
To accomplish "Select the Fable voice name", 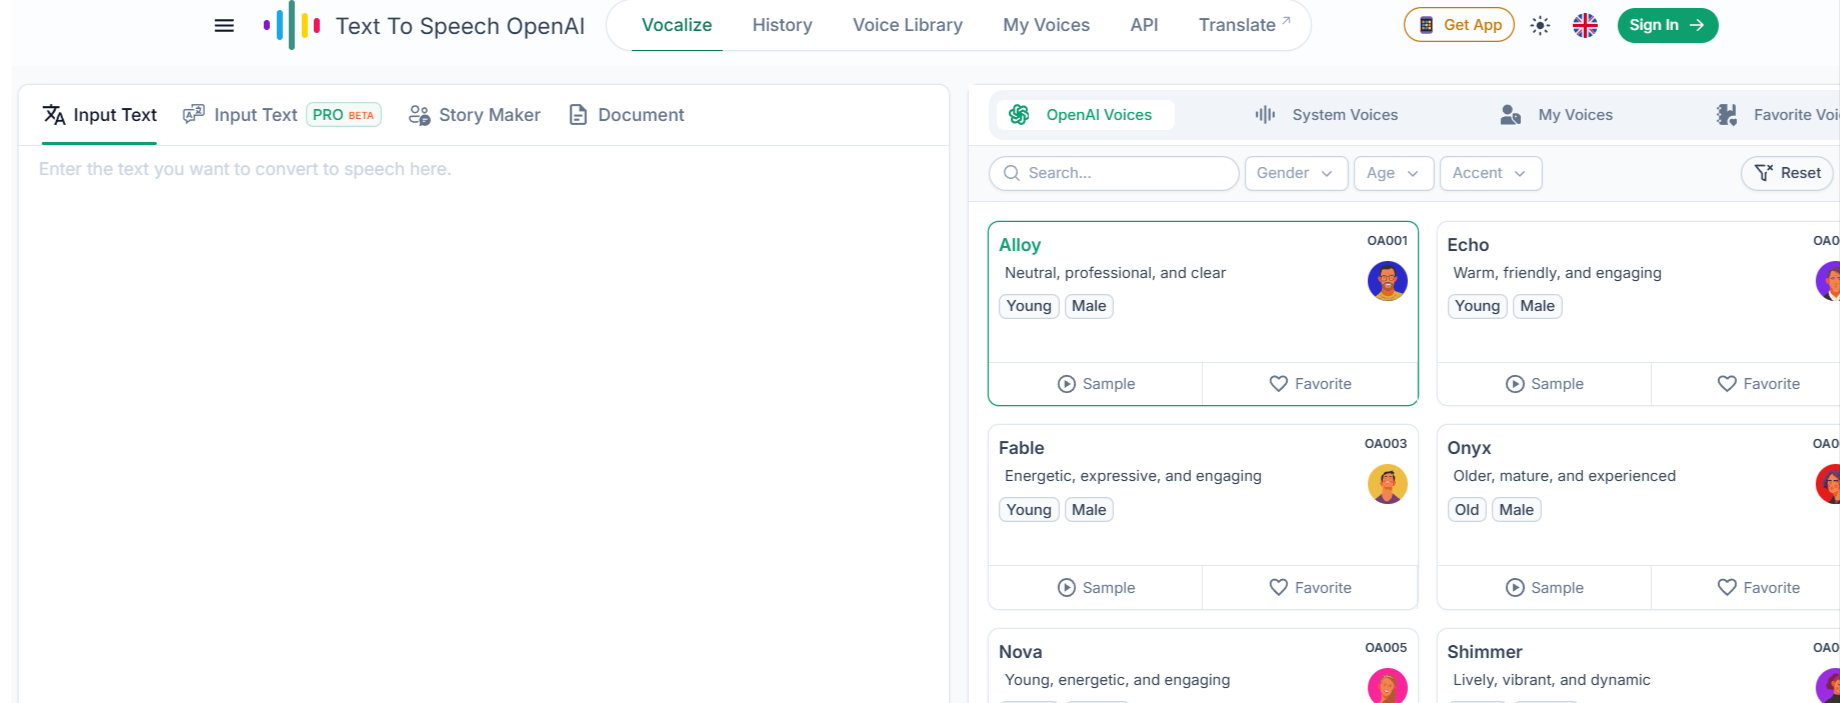I will tap(1021, 448).
